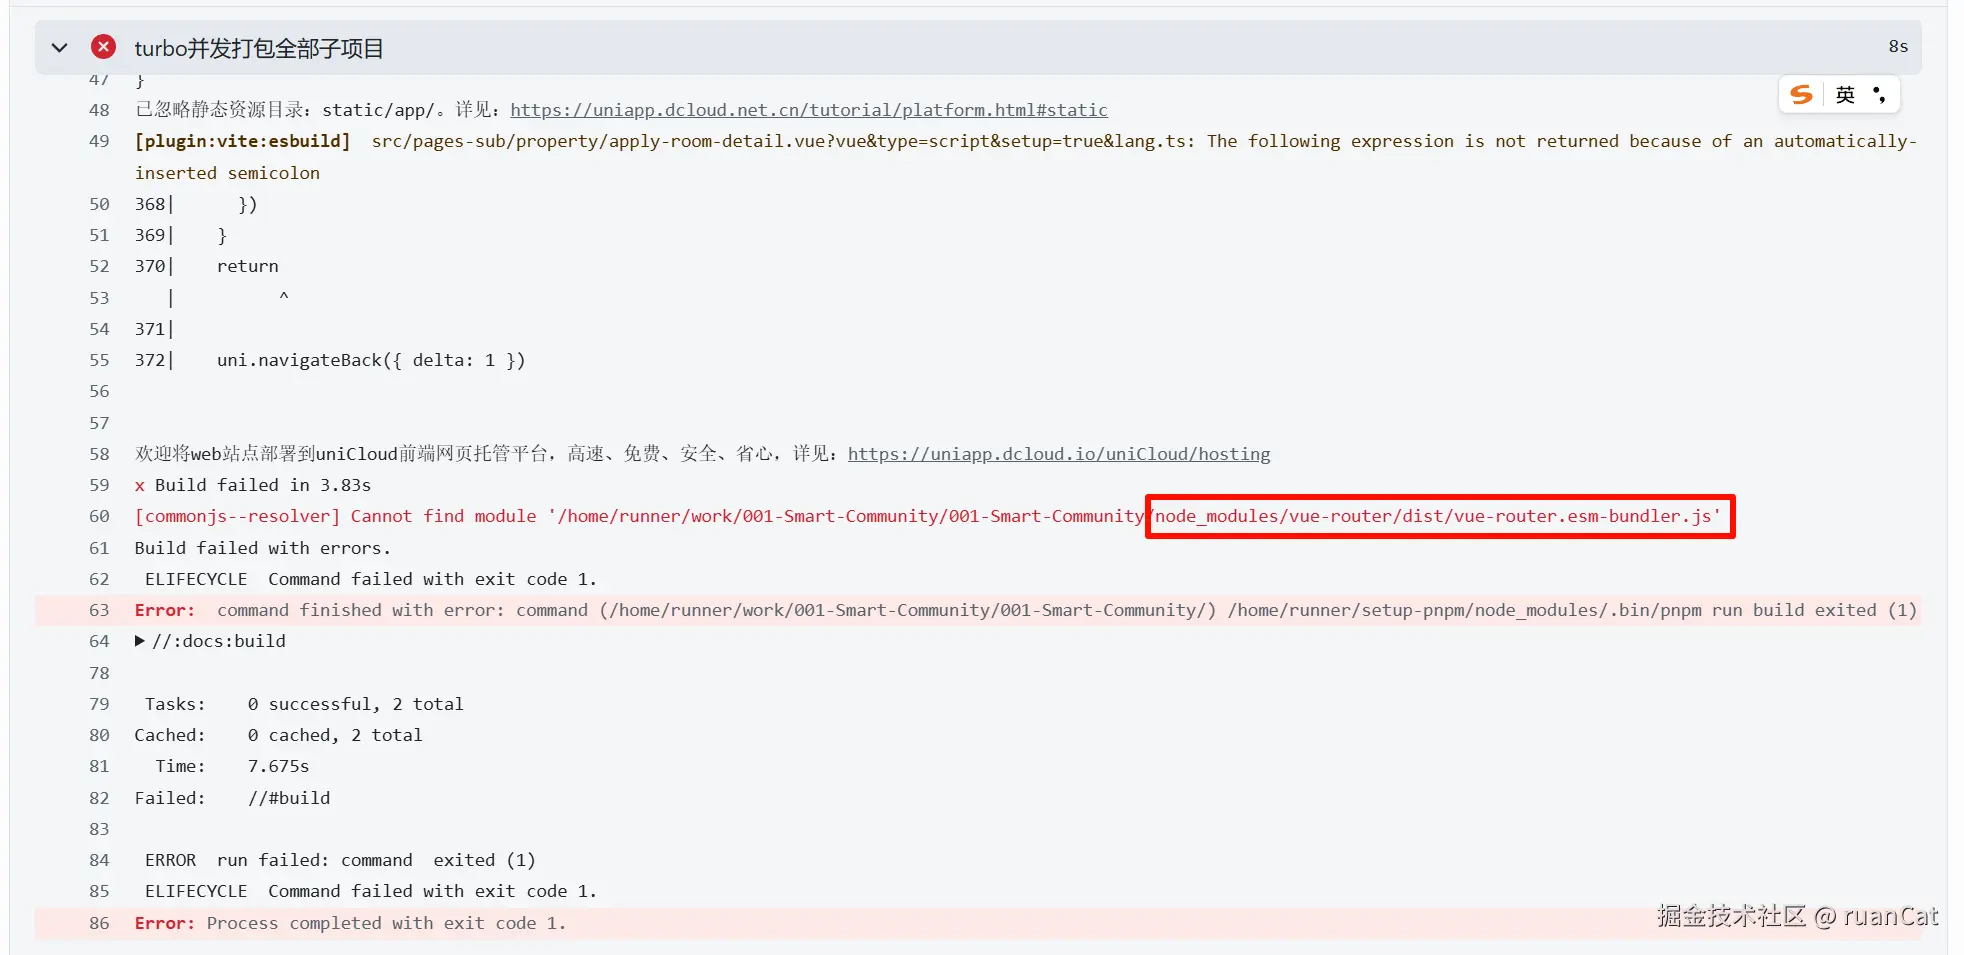Viewport: 1964px width, 955px height.
Task: Open the uniapp platform.html#static tutorial link
Action: click(809, 110)
